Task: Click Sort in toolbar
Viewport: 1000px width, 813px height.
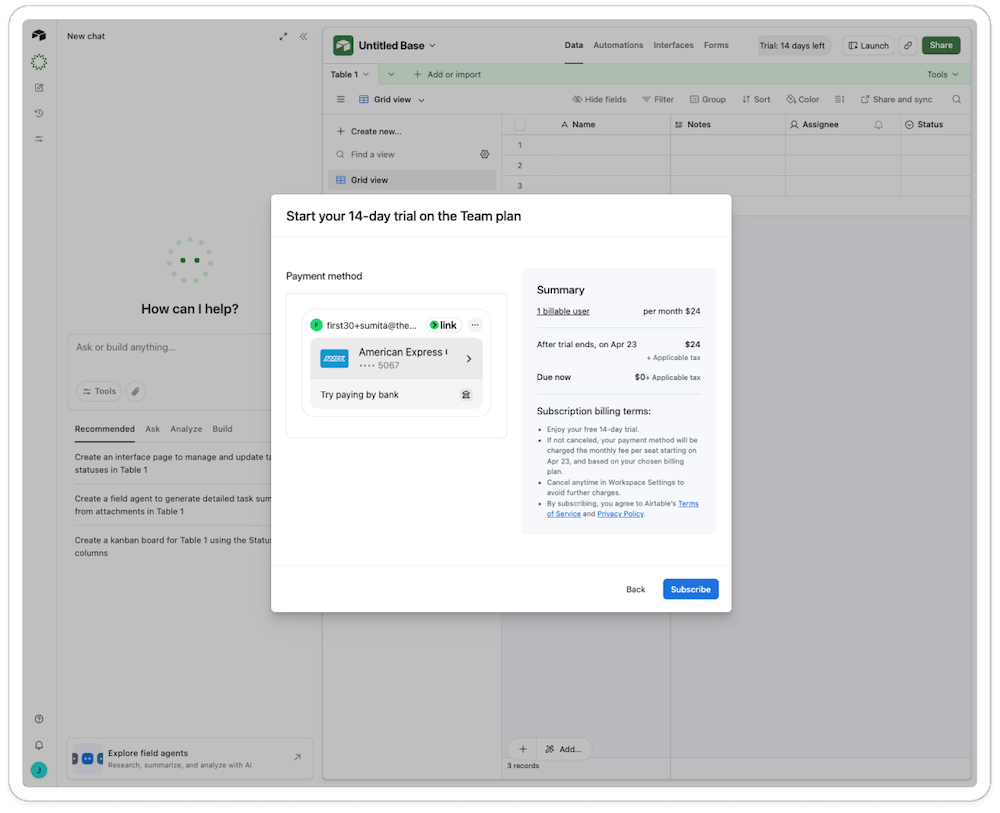Action: tap(756, 99)
